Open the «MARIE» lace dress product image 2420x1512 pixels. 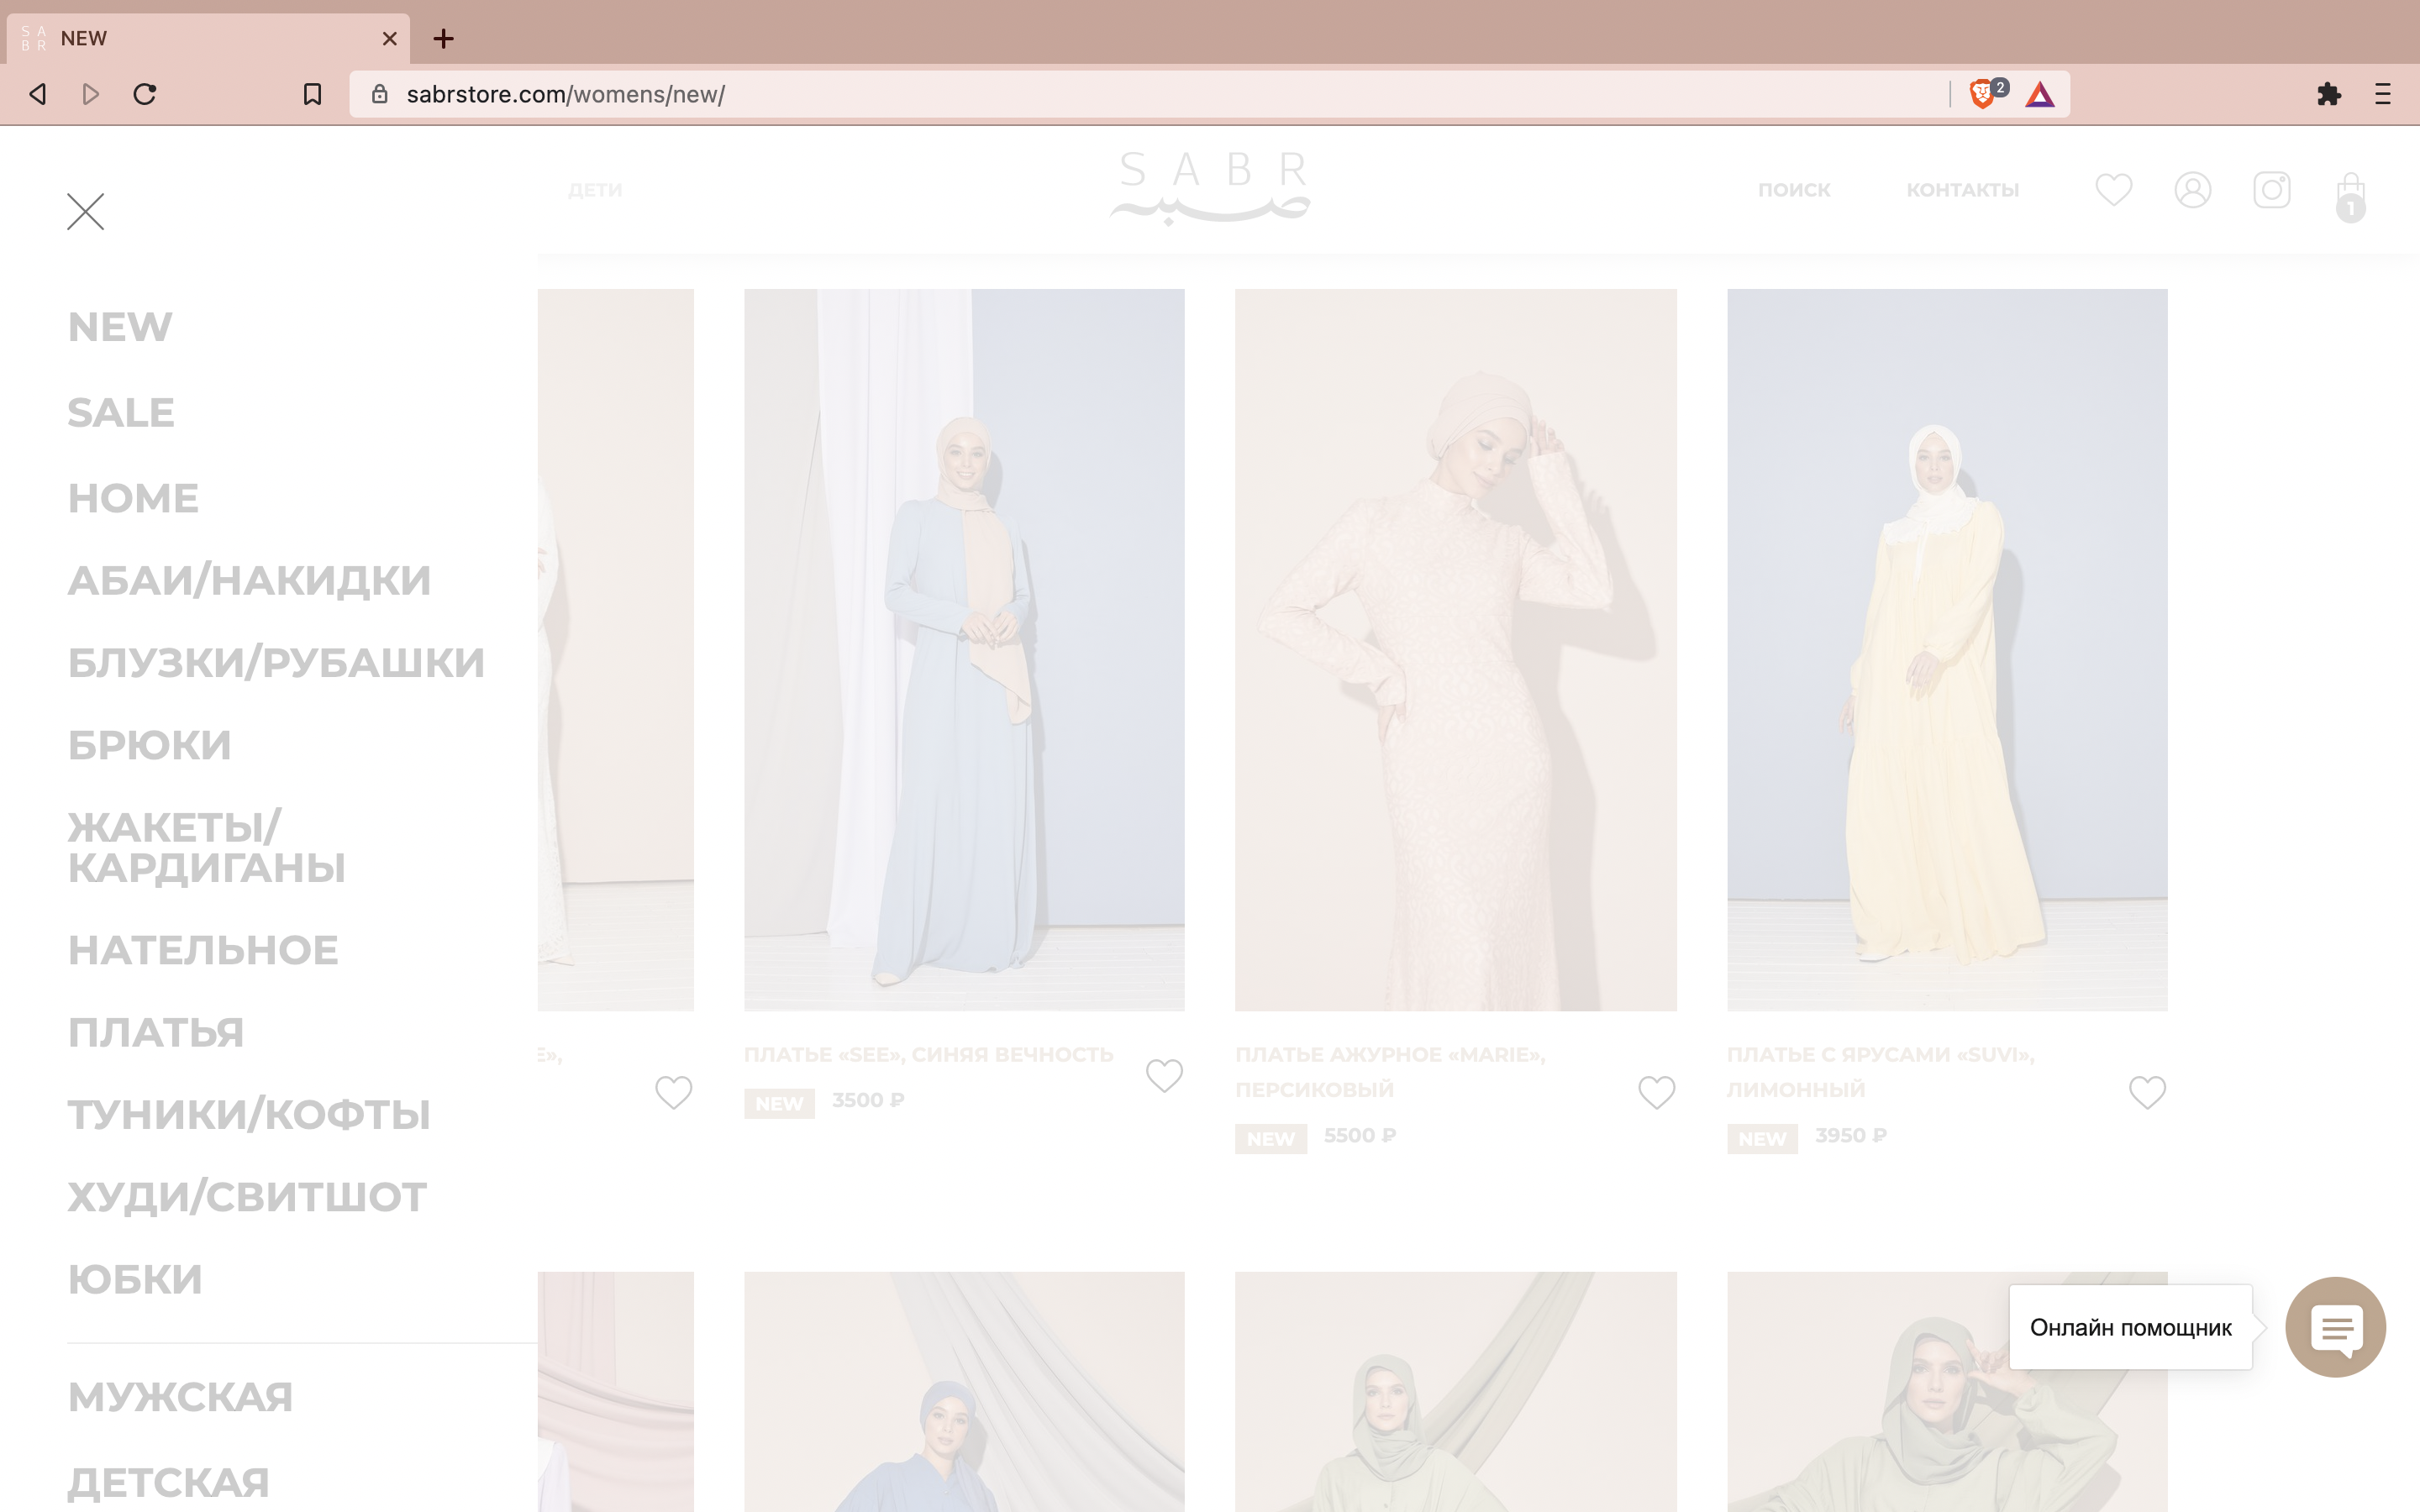click(1455, 650)
